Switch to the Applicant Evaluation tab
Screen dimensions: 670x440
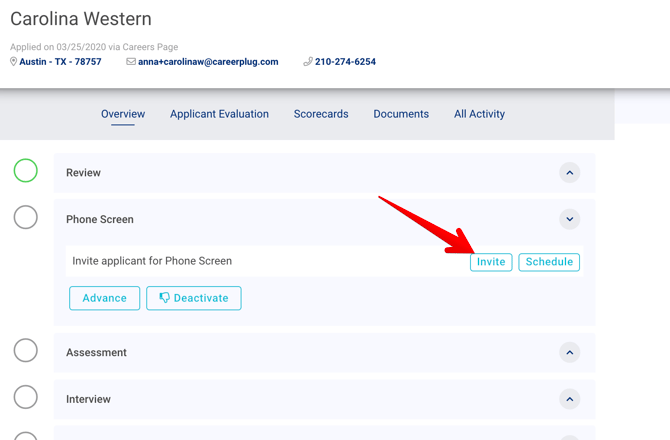pos(219,114)
